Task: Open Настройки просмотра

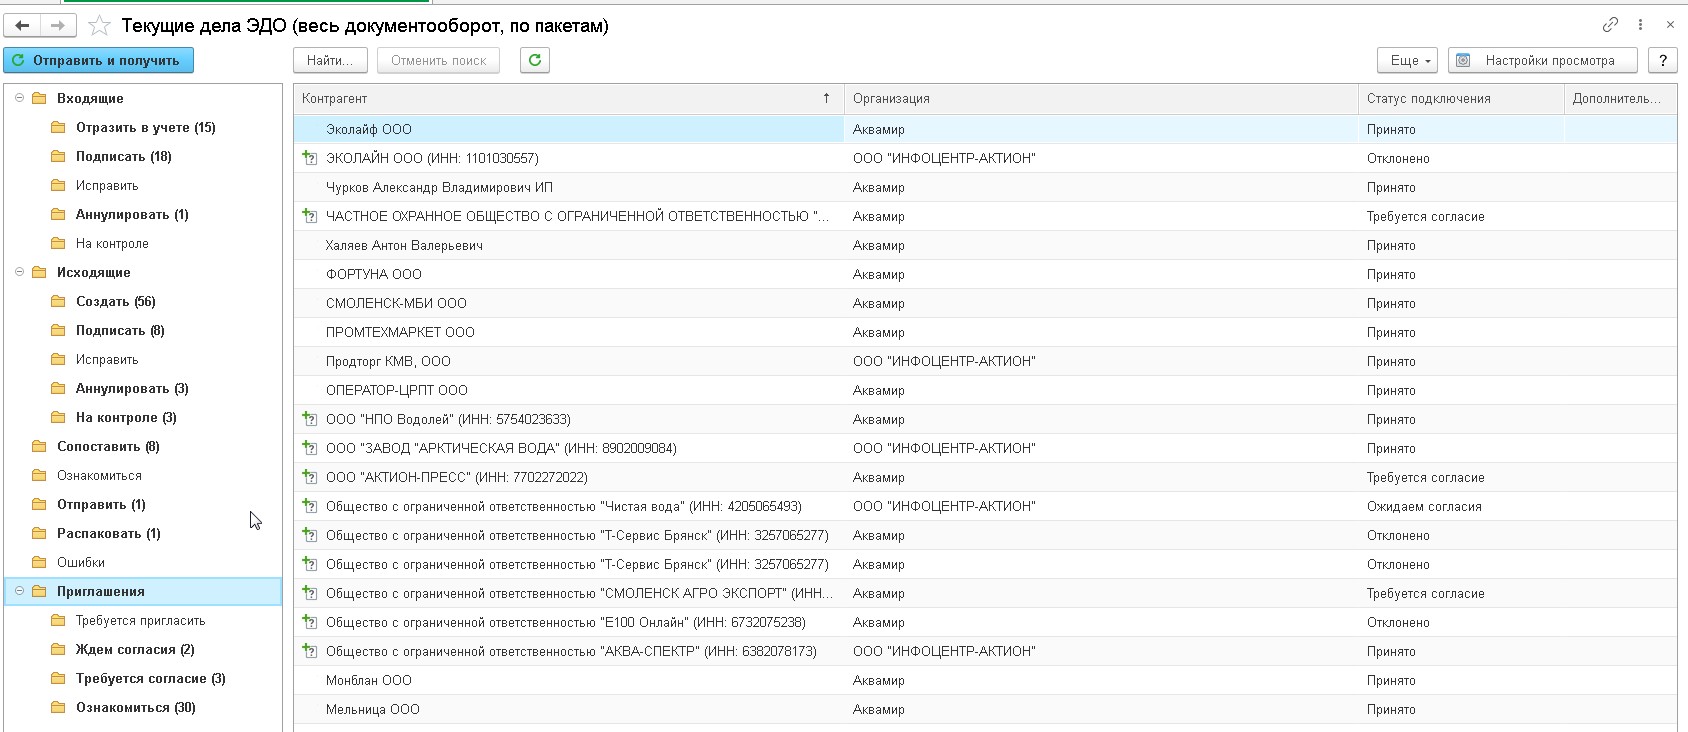Action: click(x=1542, y=60)
